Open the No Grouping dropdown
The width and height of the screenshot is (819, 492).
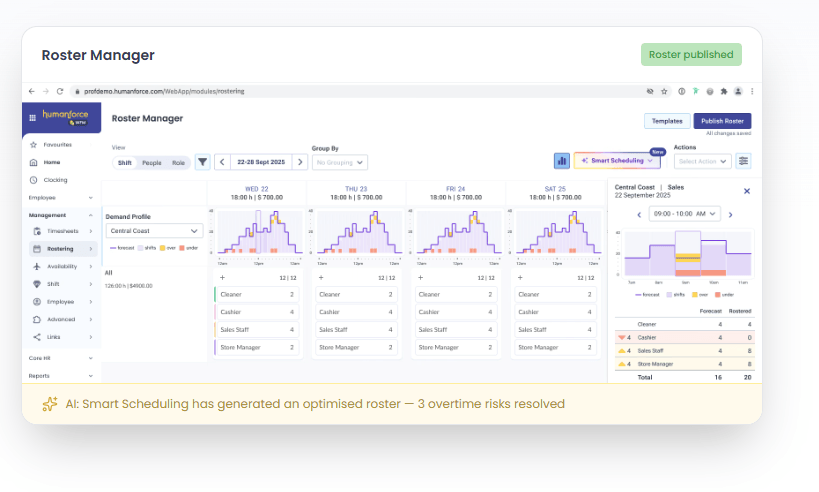[340, 162]
